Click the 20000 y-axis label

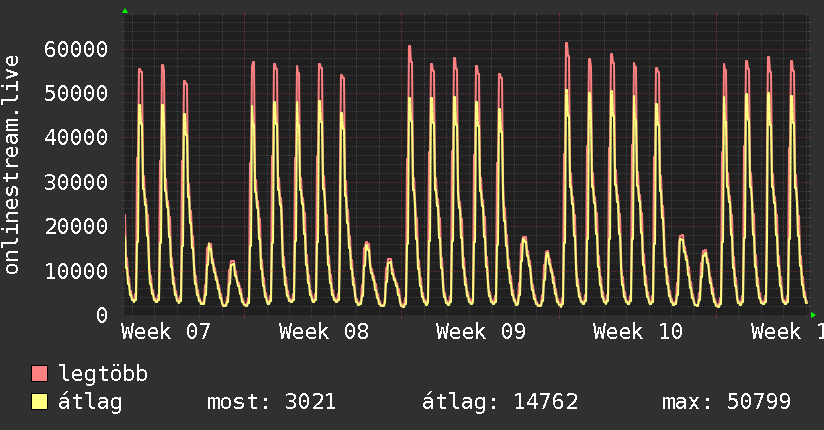tap(76, 227)
